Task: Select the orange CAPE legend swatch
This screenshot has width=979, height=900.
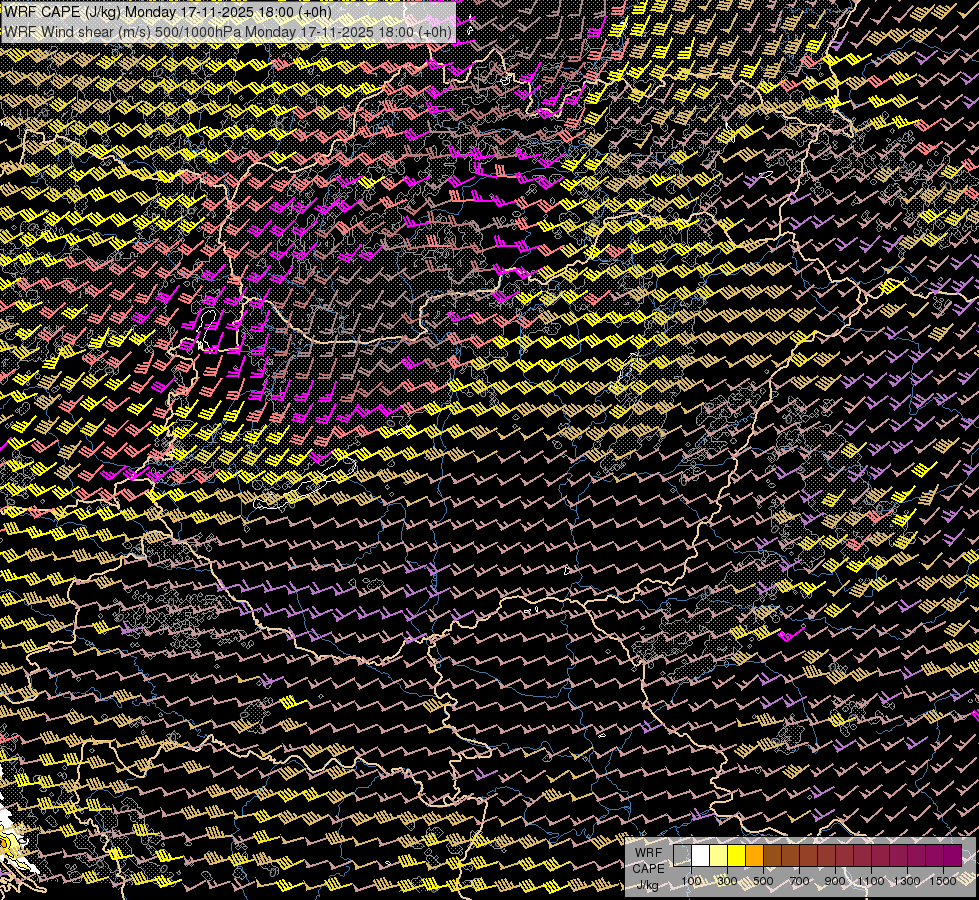Action: (x=754, y=855)
